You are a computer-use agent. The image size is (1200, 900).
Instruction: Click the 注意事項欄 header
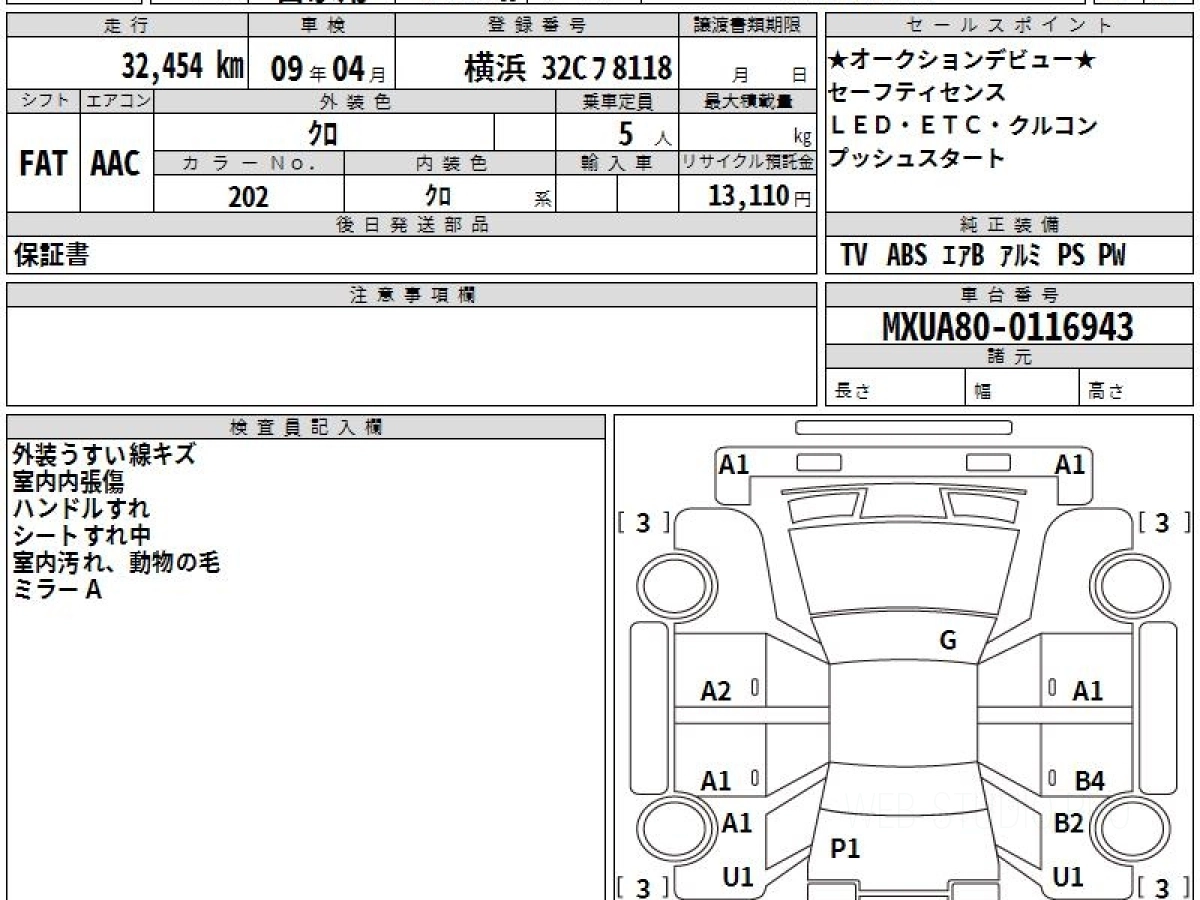(411, 294)
